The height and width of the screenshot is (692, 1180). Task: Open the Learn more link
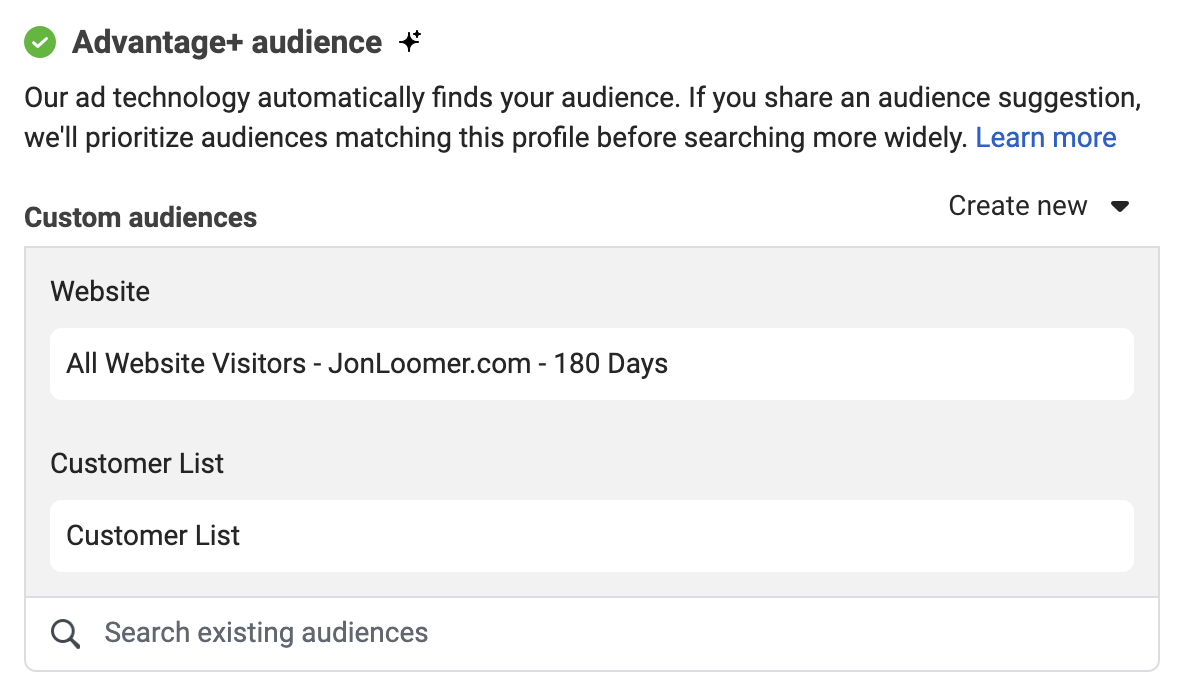[1045, 138]
